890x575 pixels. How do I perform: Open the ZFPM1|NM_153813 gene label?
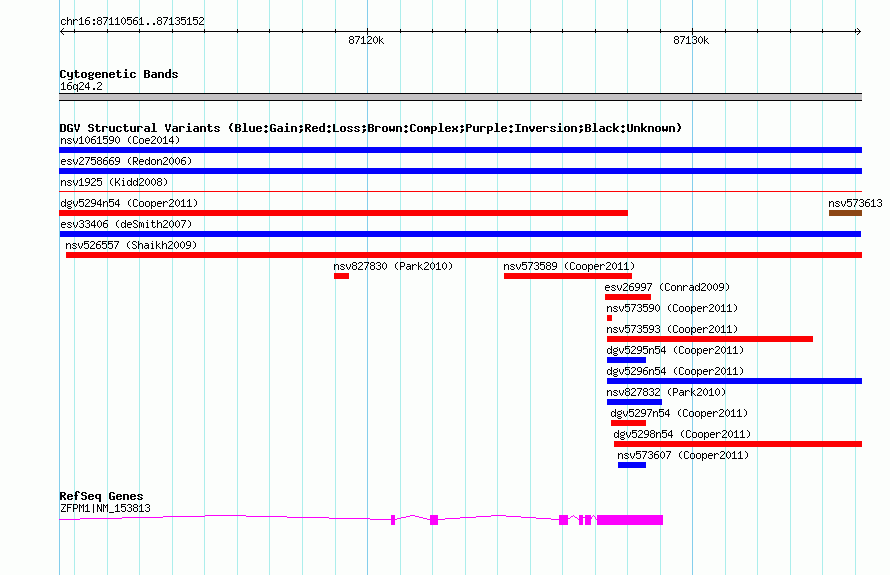(105, 509)
